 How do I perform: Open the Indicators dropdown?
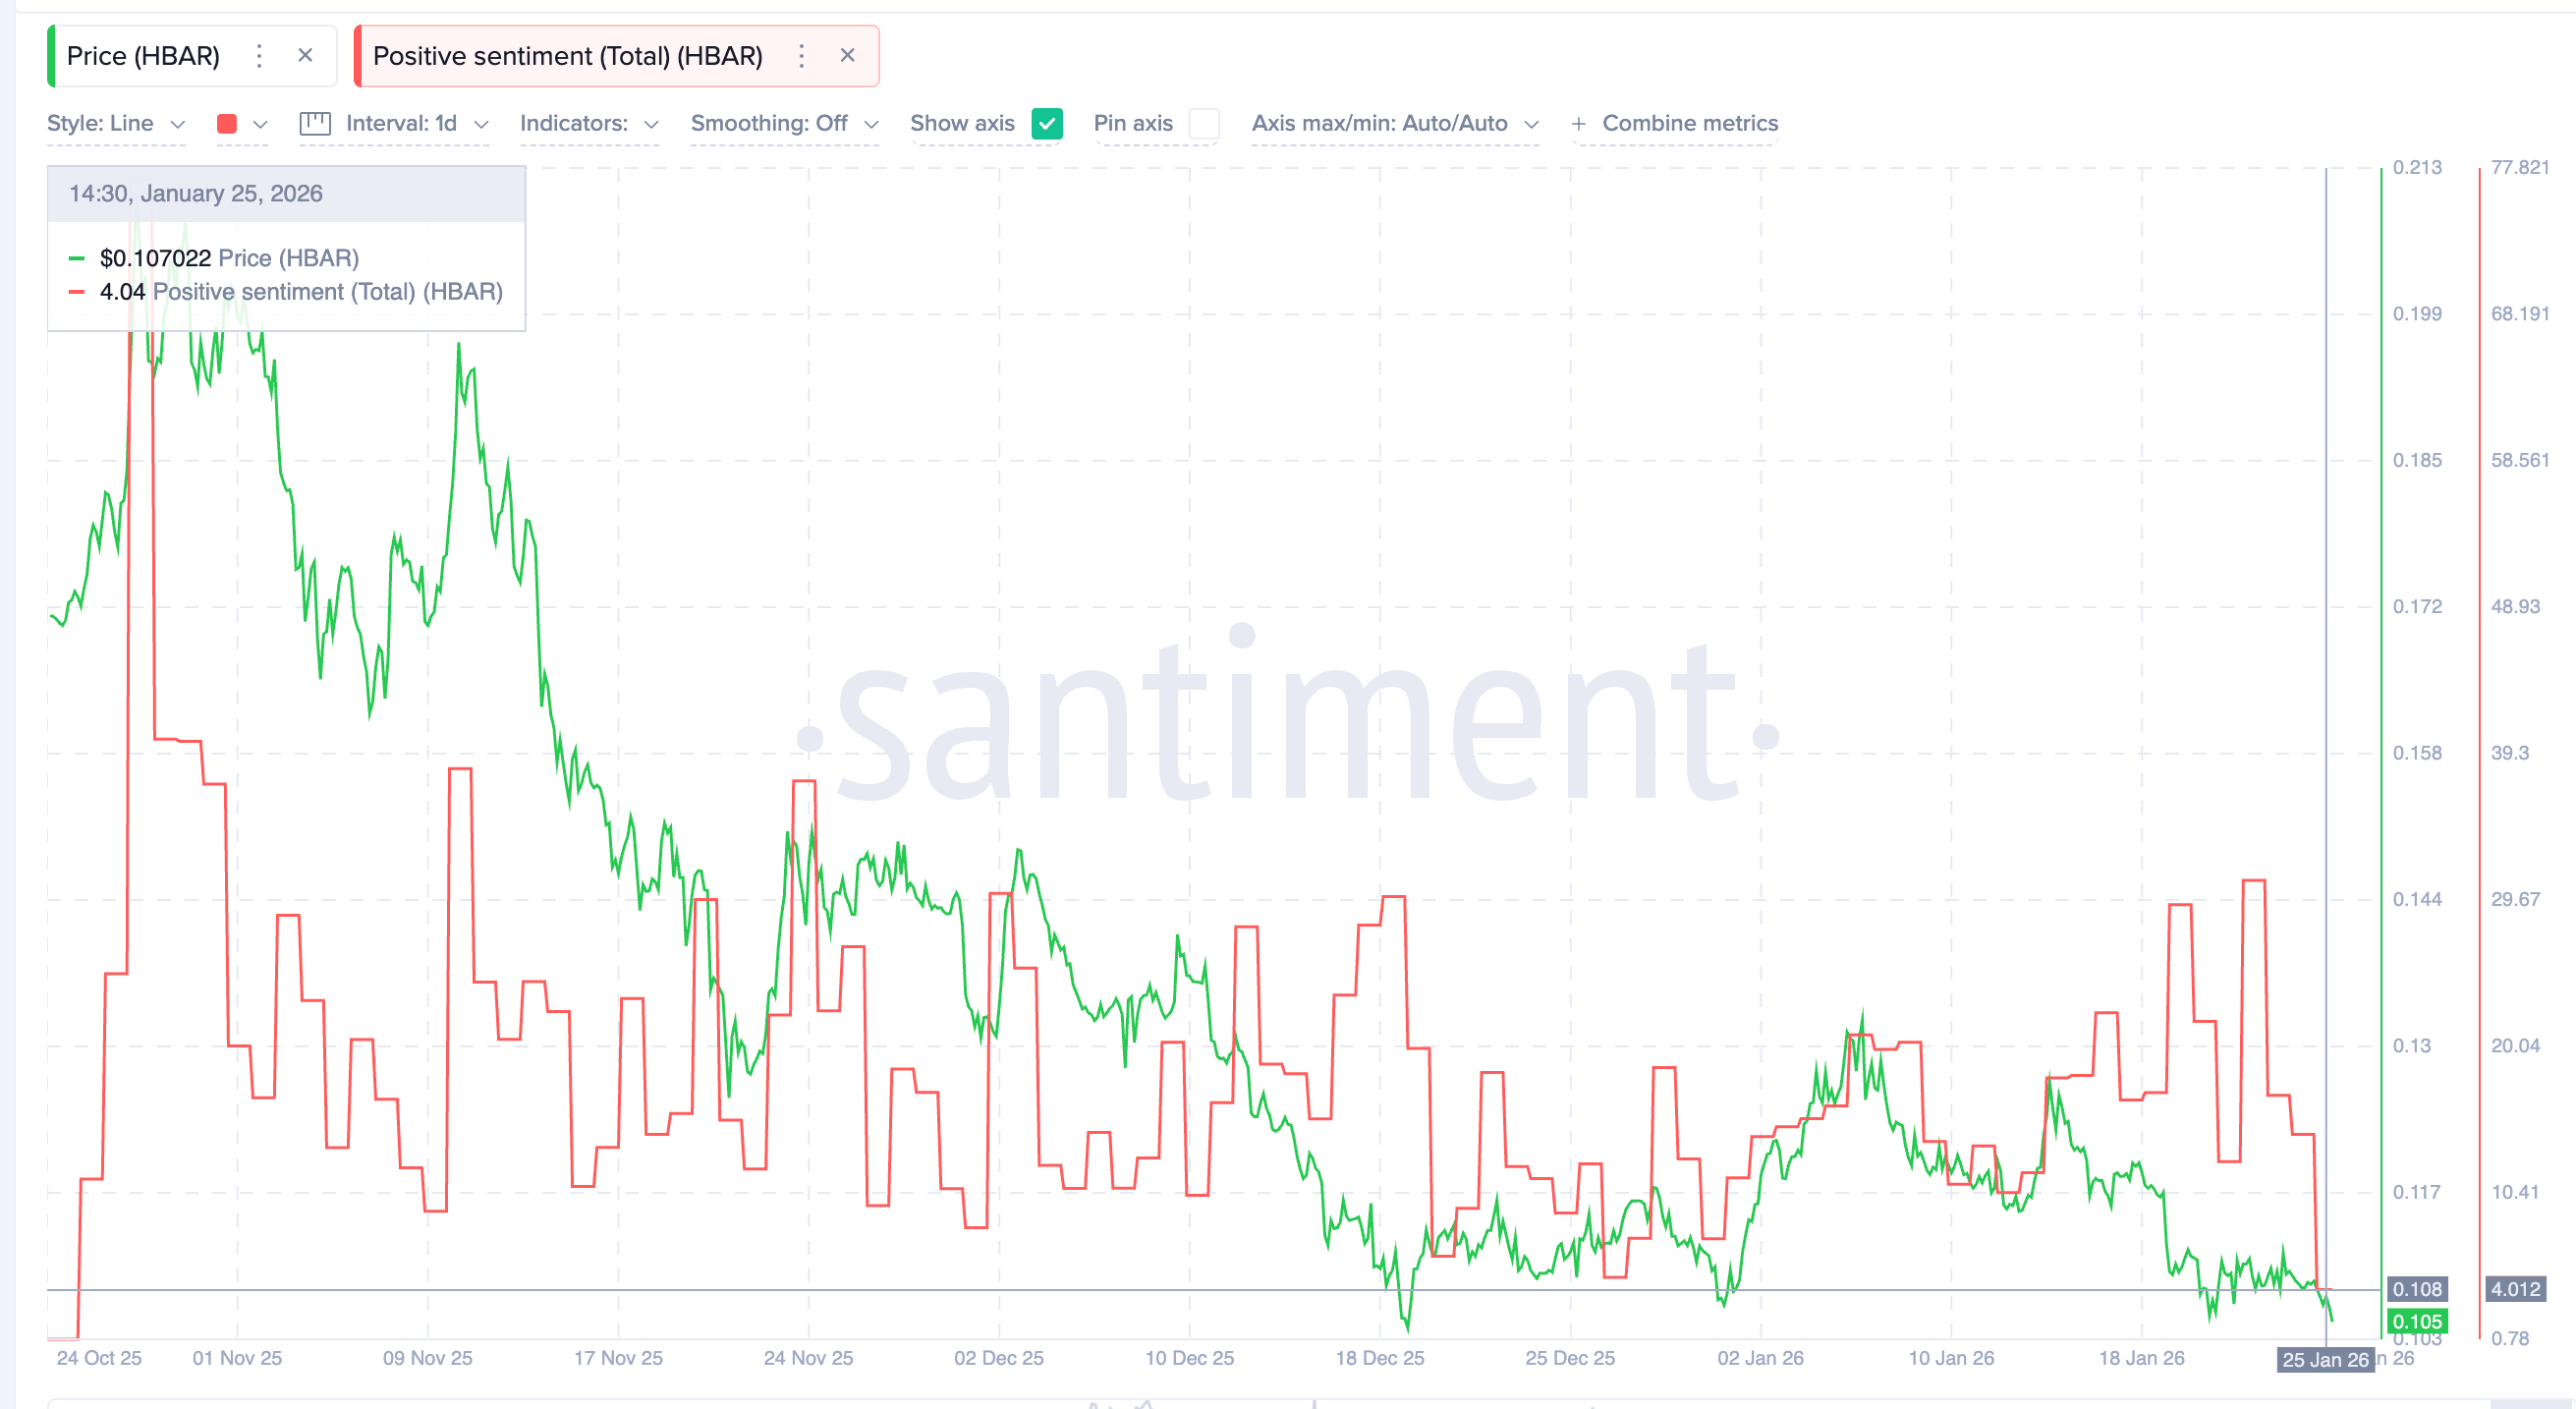(x=588, y=124)
